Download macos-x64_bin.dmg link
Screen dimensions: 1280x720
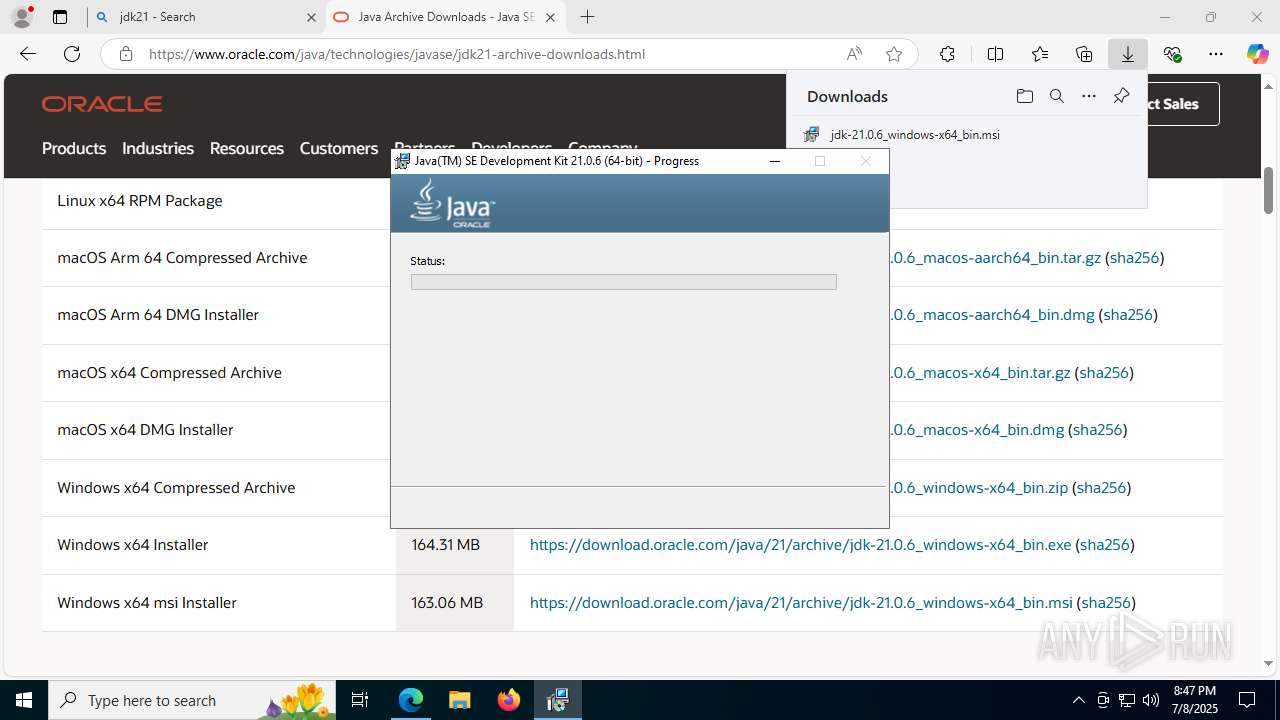point(977,429)
